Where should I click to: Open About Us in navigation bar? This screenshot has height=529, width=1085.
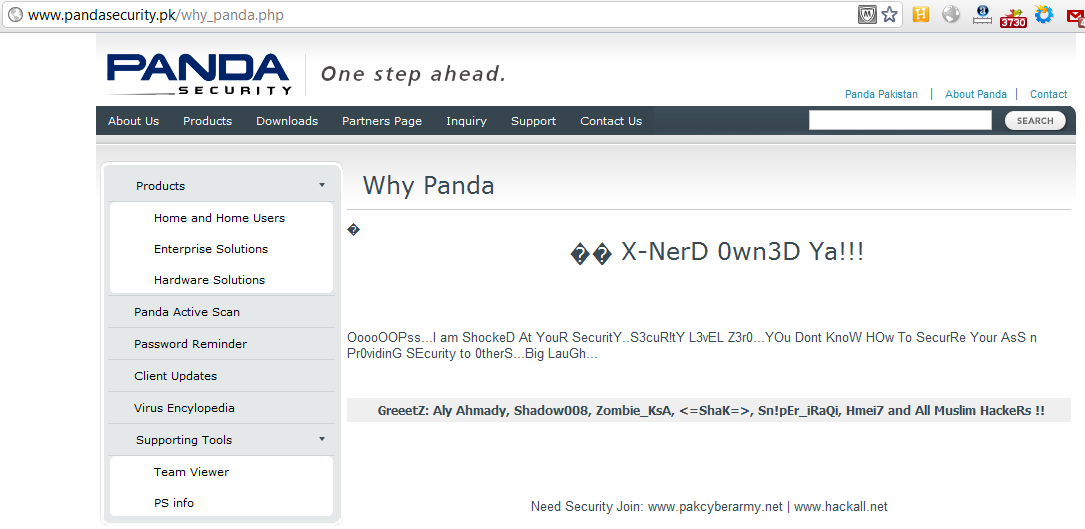(134, 121)
